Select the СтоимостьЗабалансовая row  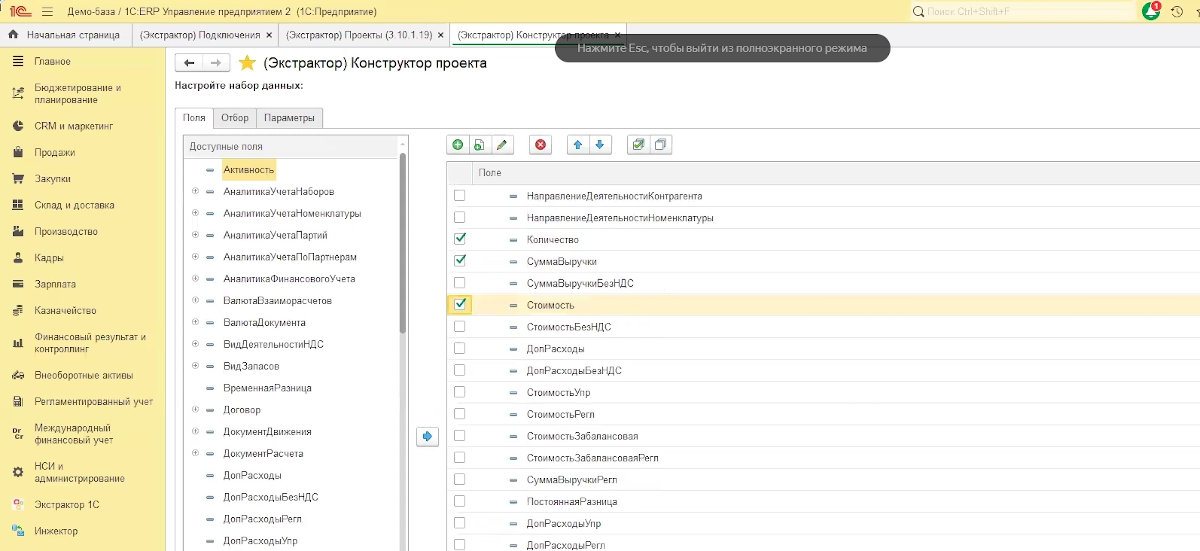(823, 436)
